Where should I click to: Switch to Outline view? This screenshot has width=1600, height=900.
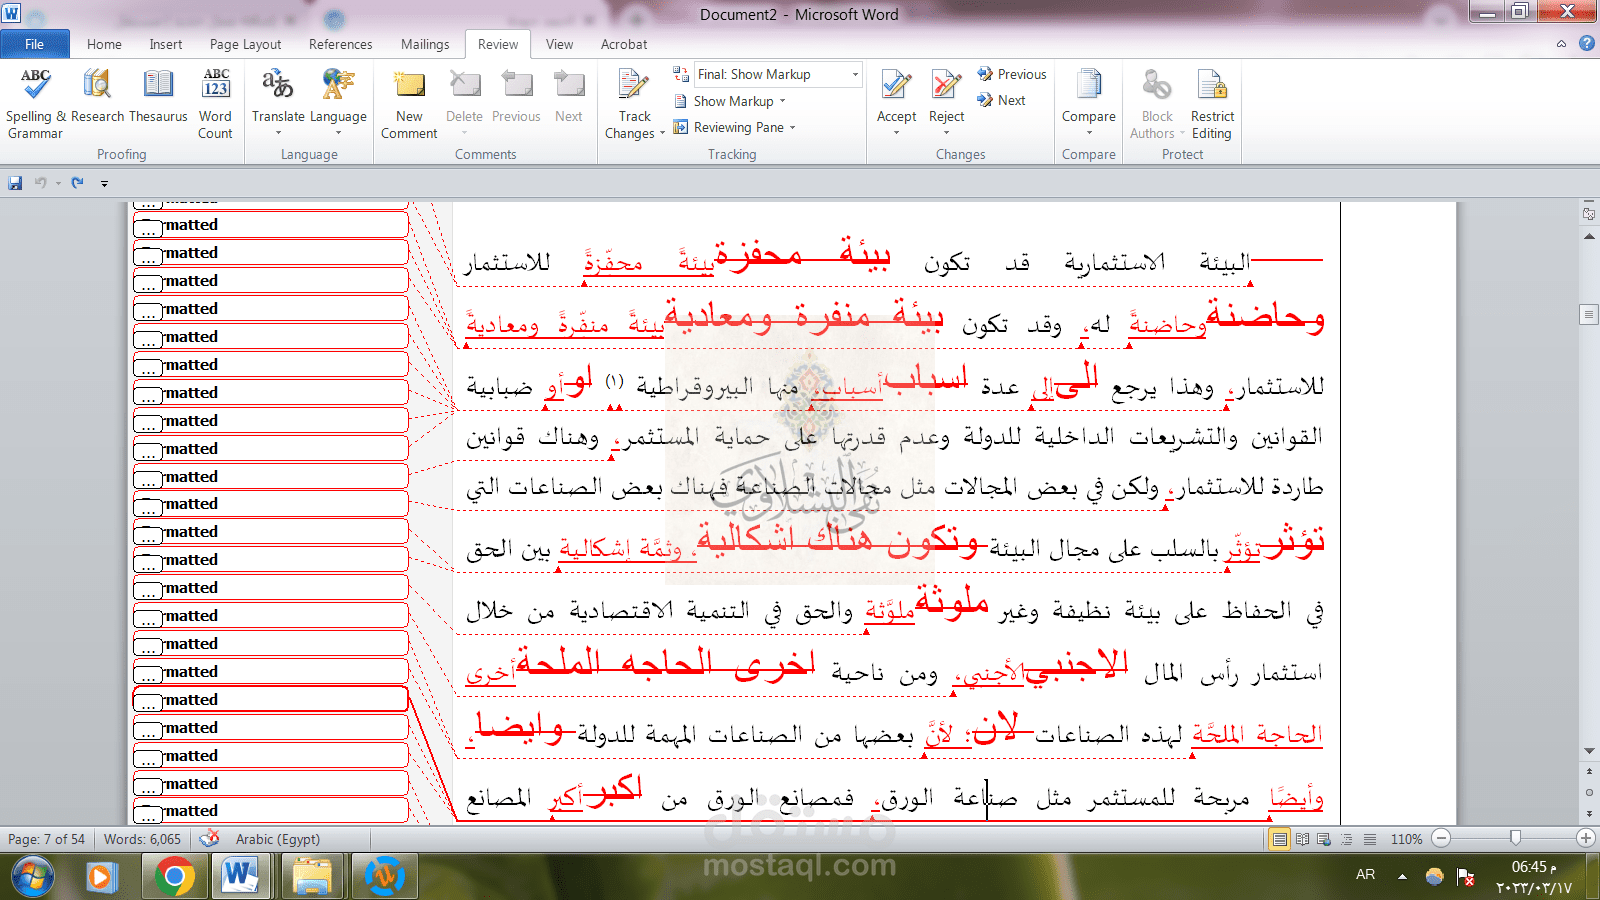coord(1347,839)
